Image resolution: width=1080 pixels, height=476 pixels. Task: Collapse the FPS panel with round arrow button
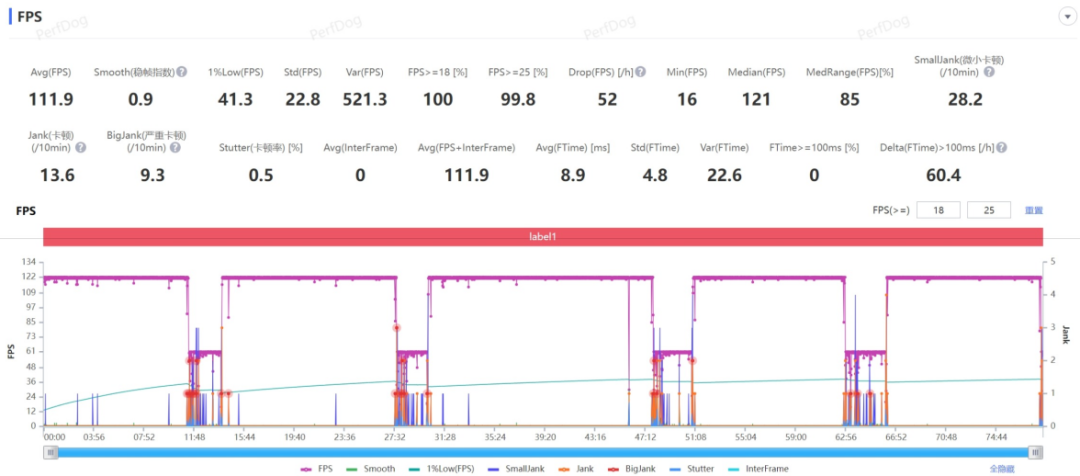pyautogui.click(x=1067, y=17)
